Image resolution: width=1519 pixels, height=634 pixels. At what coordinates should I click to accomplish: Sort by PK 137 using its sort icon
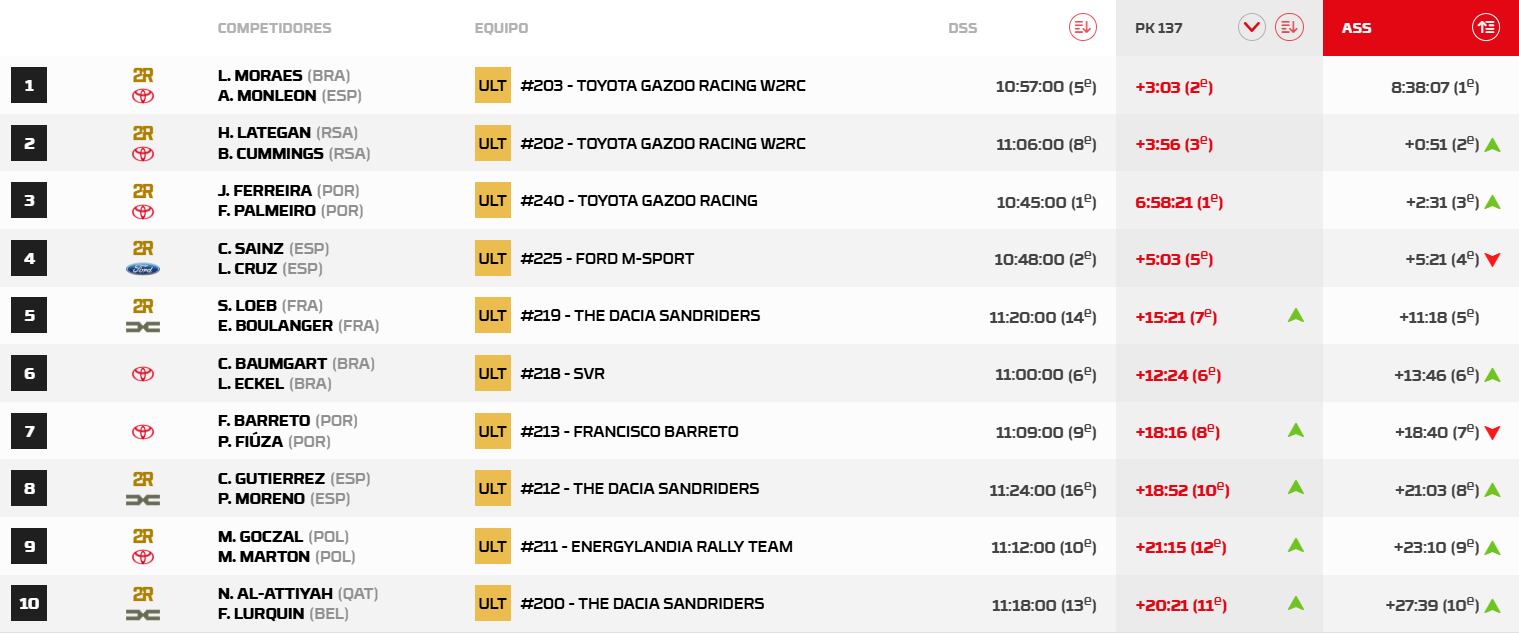point(1289,28)
